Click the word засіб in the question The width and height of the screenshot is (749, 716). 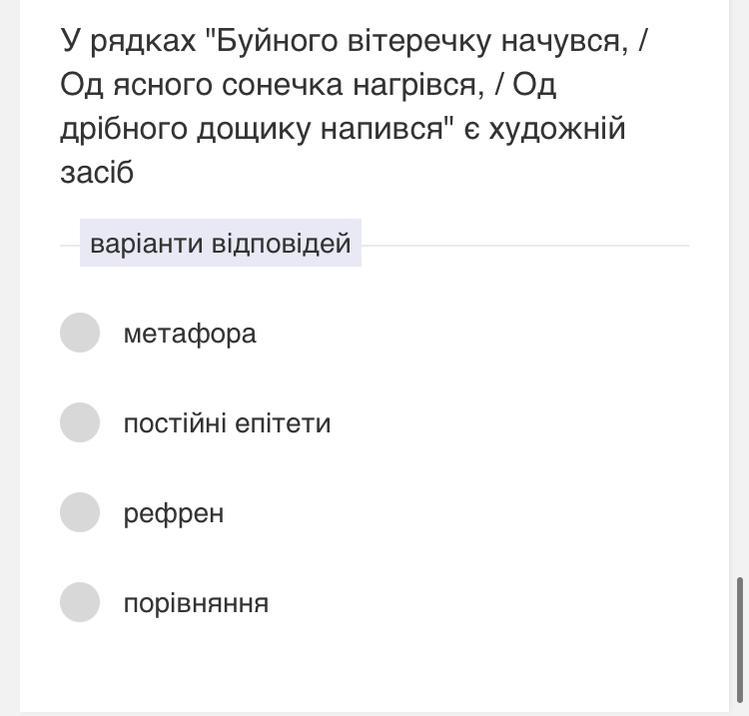tap(97, 172)
